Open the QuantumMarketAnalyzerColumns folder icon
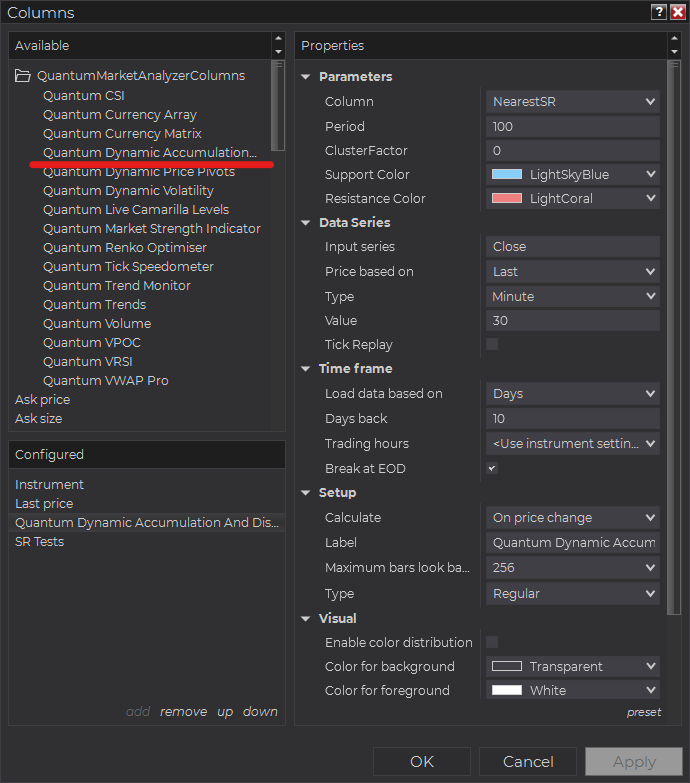 pyautogui.click(x=22, y=76)
